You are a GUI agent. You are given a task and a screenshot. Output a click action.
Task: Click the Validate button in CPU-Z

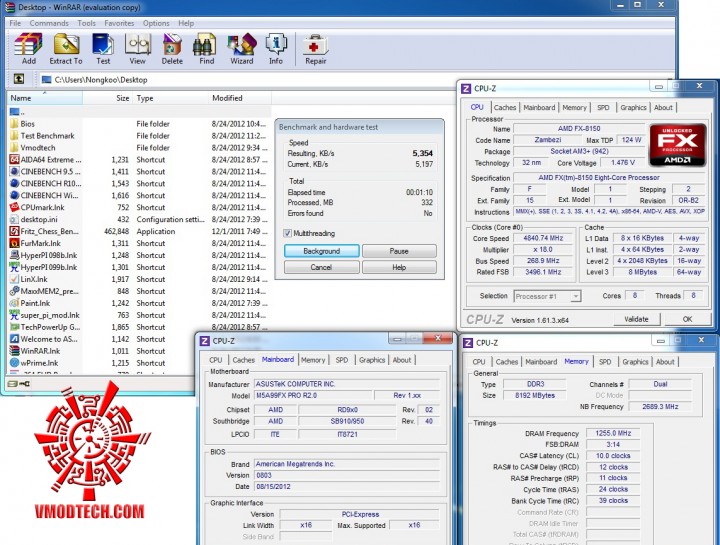[x=636, y=319]
